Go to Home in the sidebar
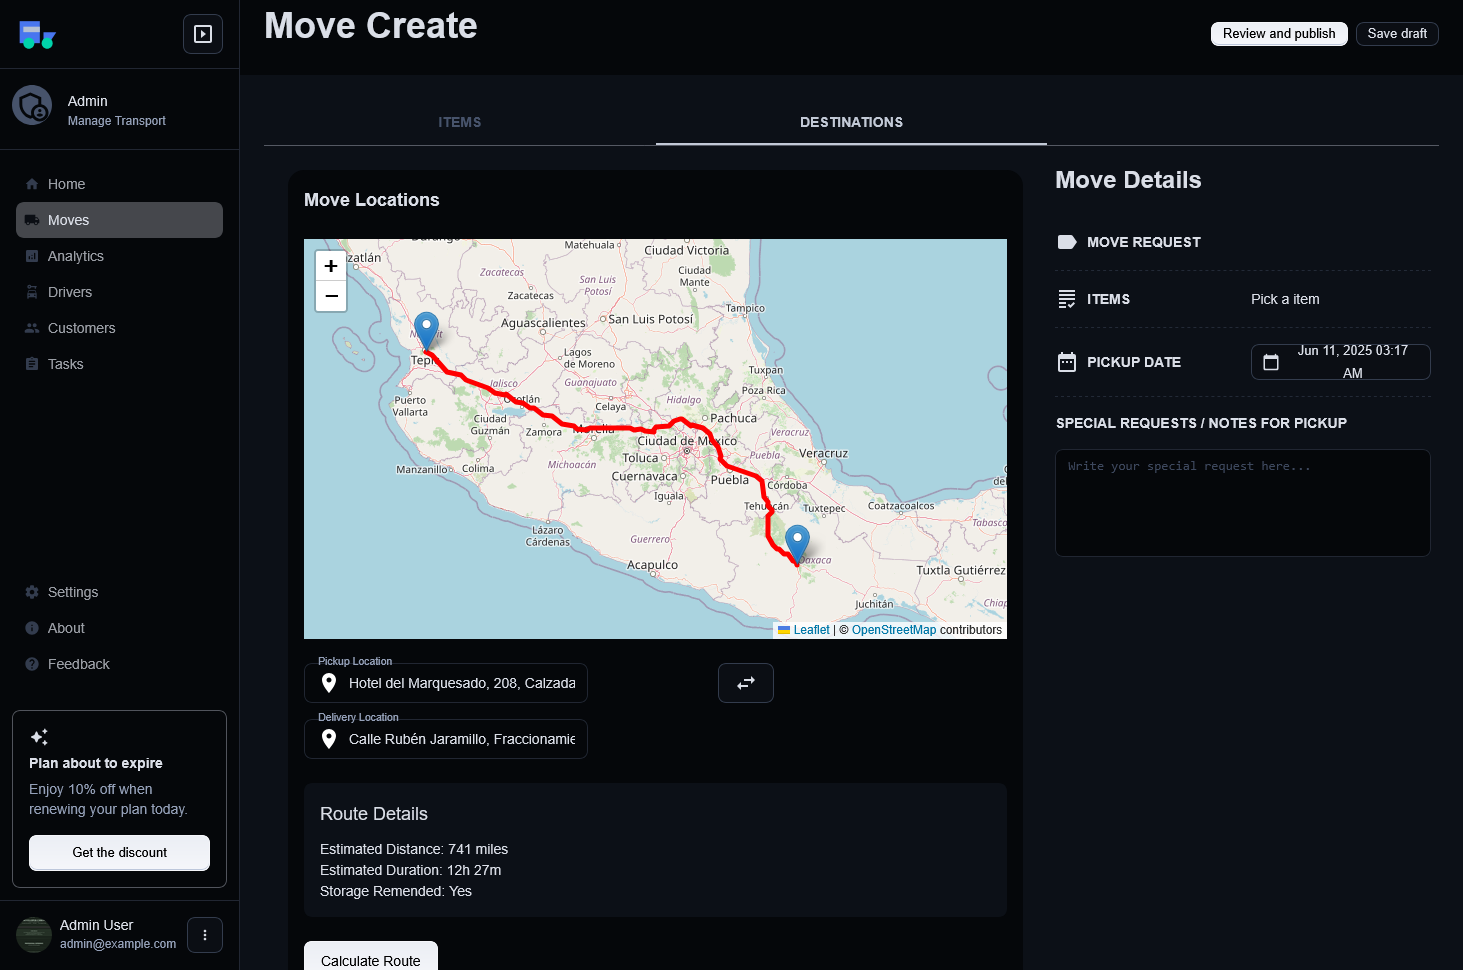The width and height of the screenshot is (1463, 970). pyautogui.click(x=119, y=184)
